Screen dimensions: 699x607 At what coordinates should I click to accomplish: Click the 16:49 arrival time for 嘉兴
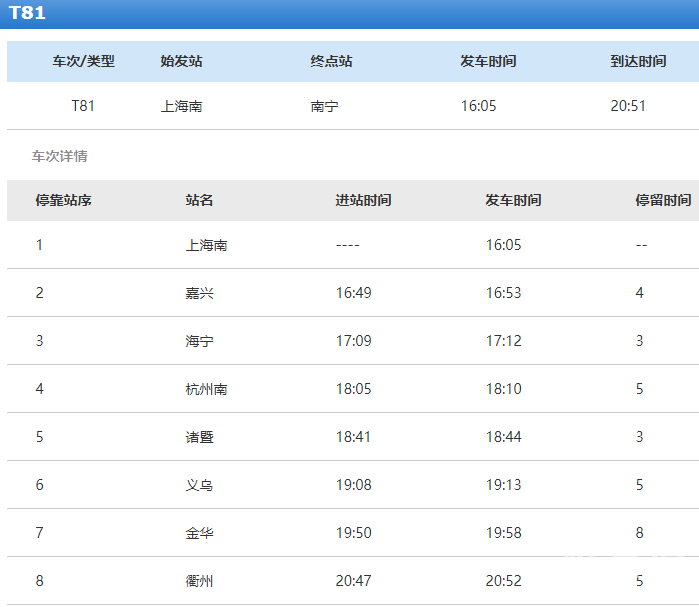pyautogui.click(x=353, y=293)
